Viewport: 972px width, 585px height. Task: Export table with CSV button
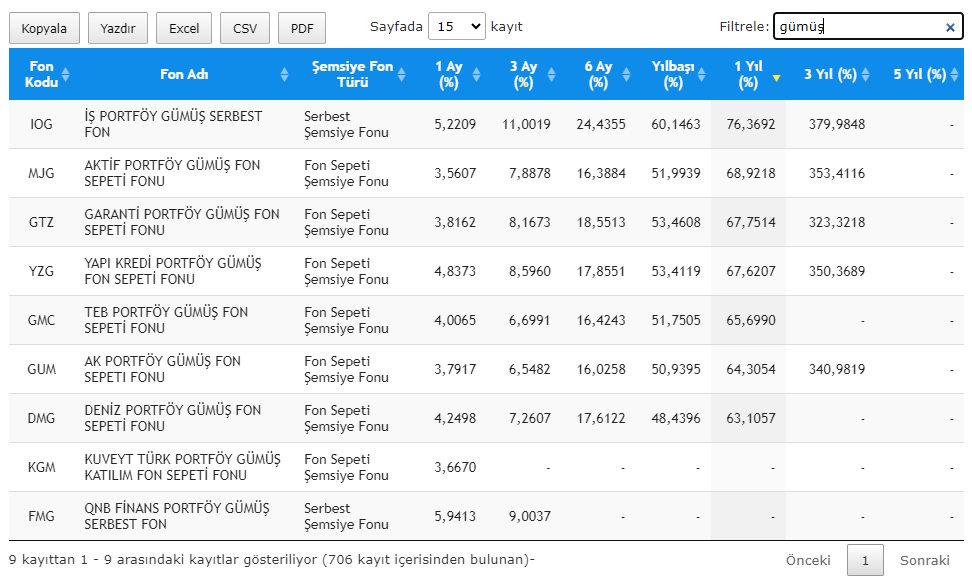coord(245,28)
